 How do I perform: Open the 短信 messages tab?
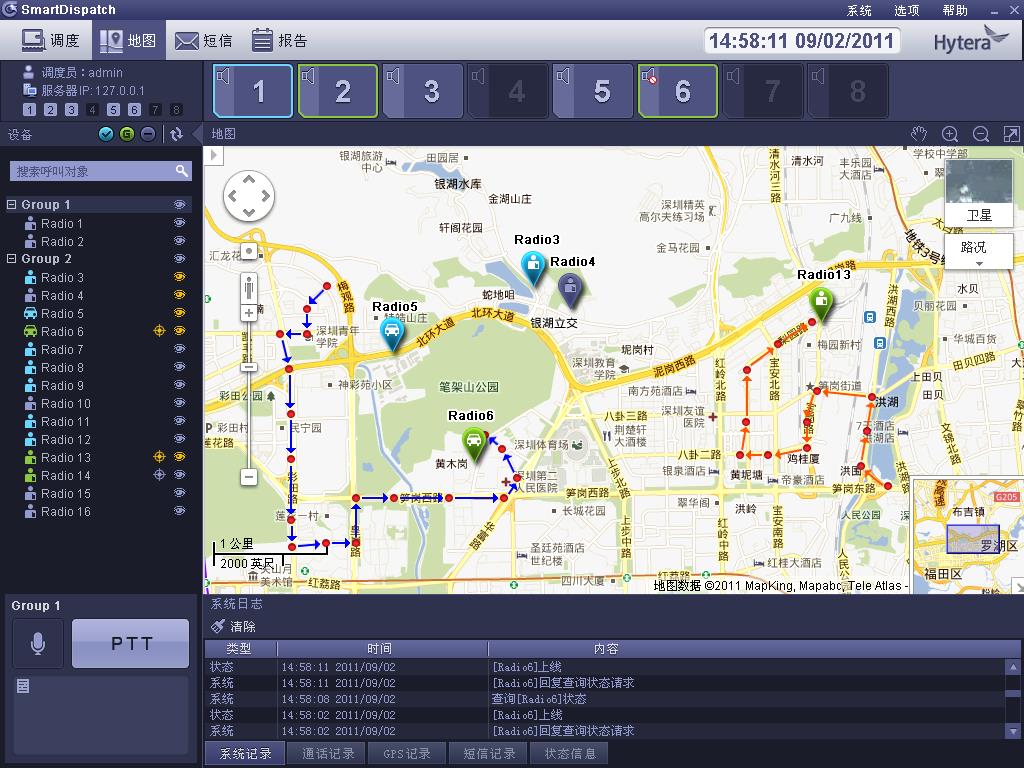click(x=204, y=40)
